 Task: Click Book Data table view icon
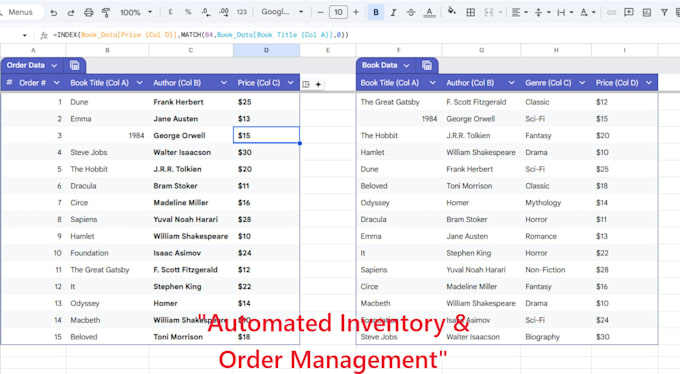[427, 66]
